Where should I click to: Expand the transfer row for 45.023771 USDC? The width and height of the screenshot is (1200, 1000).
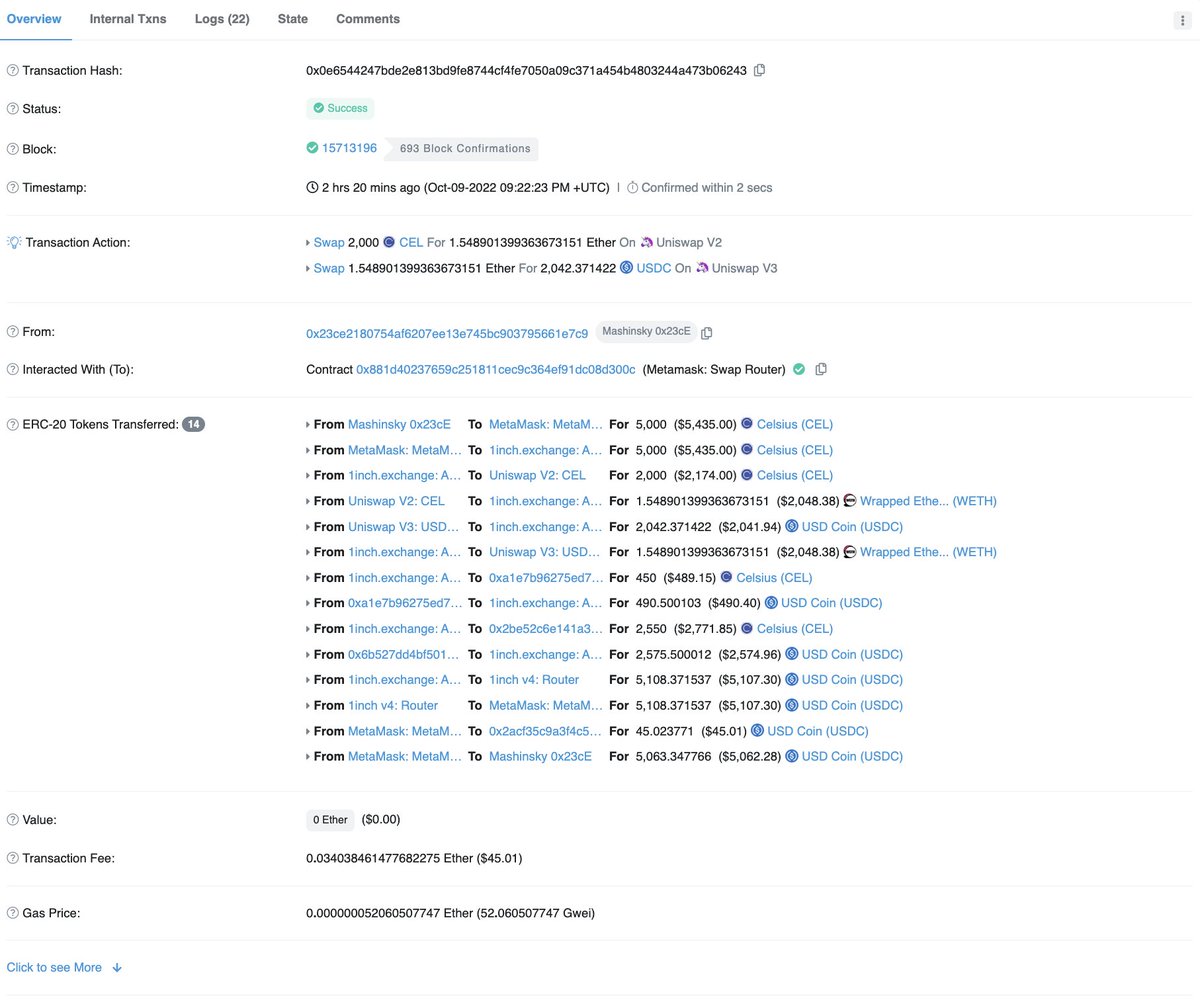[308, 731]
